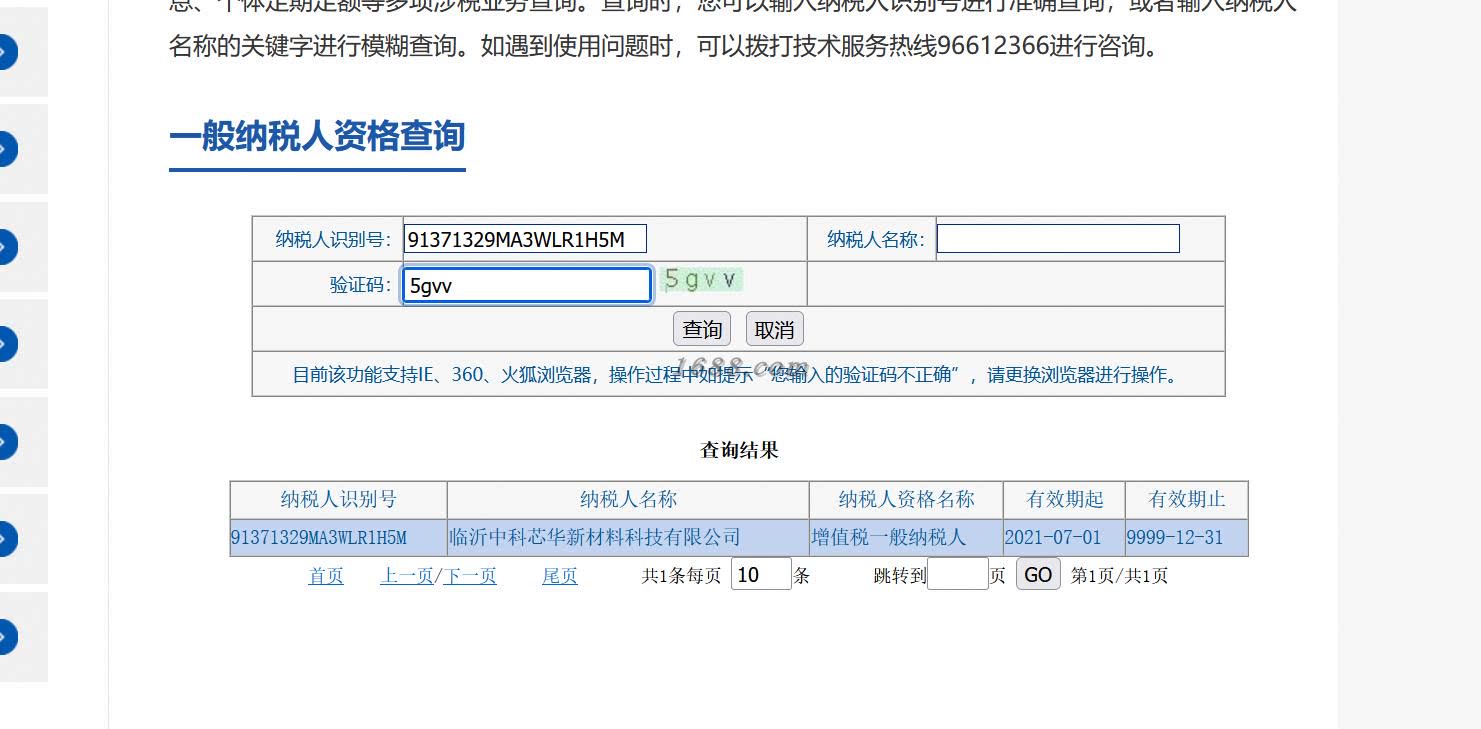Click the 纳税人资格名称 column header
Screen dimensions: 1481x729
[906, 500]
